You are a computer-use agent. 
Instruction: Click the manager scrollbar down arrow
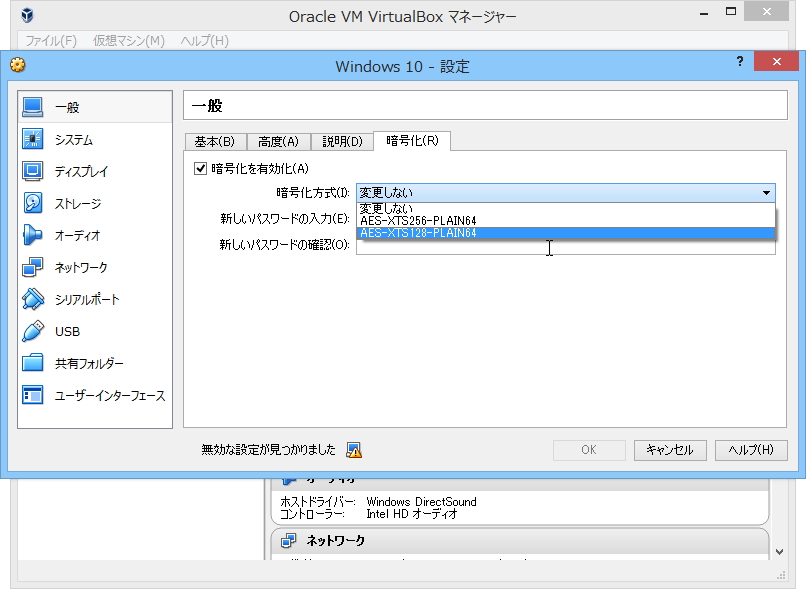tap(779, 552)
